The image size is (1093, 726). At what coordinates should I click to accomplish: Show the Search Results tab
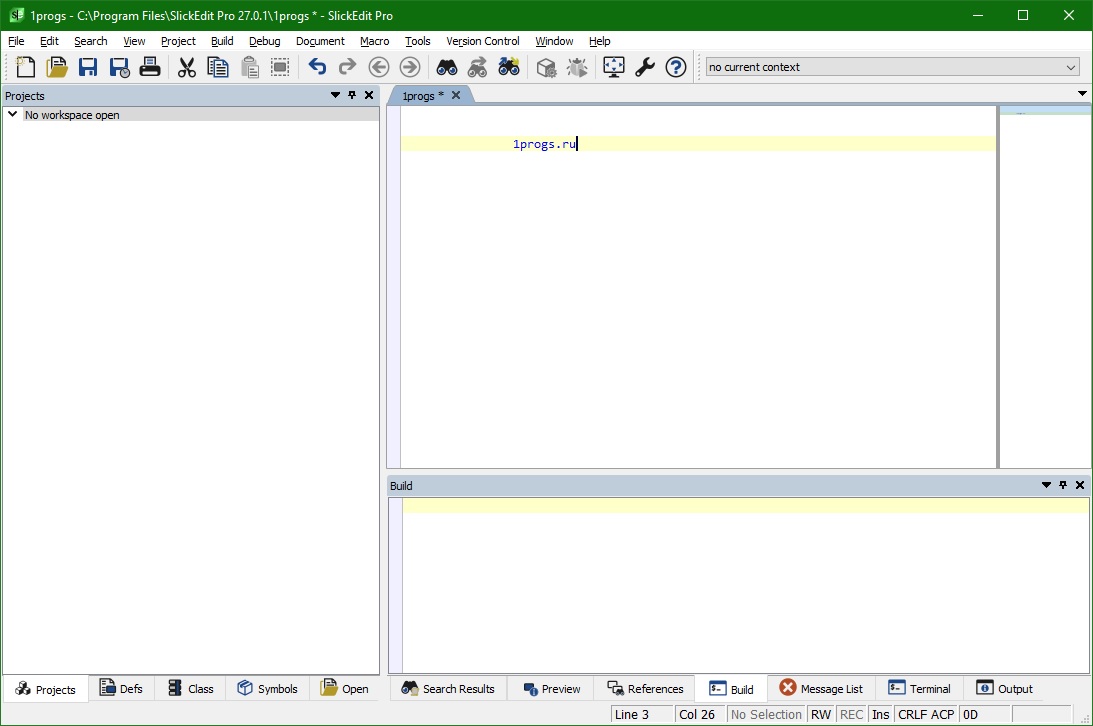448,688
